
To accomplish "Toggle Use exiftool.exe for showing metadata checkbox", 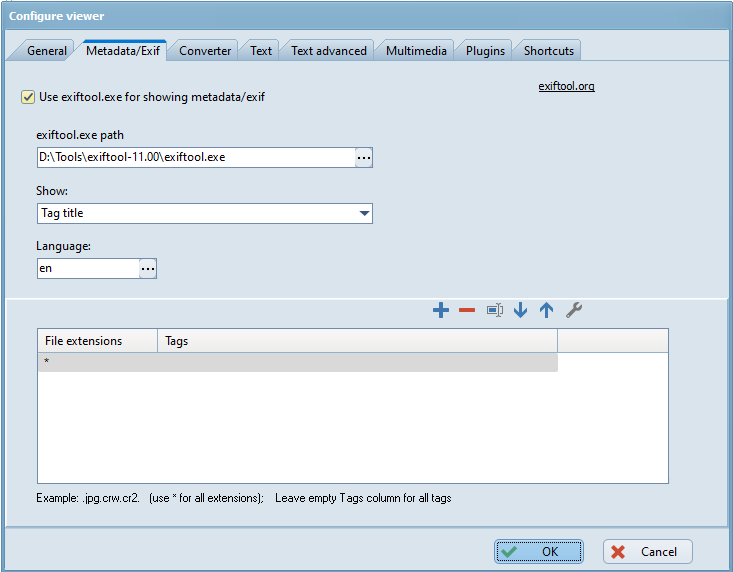I will [28, 97].
